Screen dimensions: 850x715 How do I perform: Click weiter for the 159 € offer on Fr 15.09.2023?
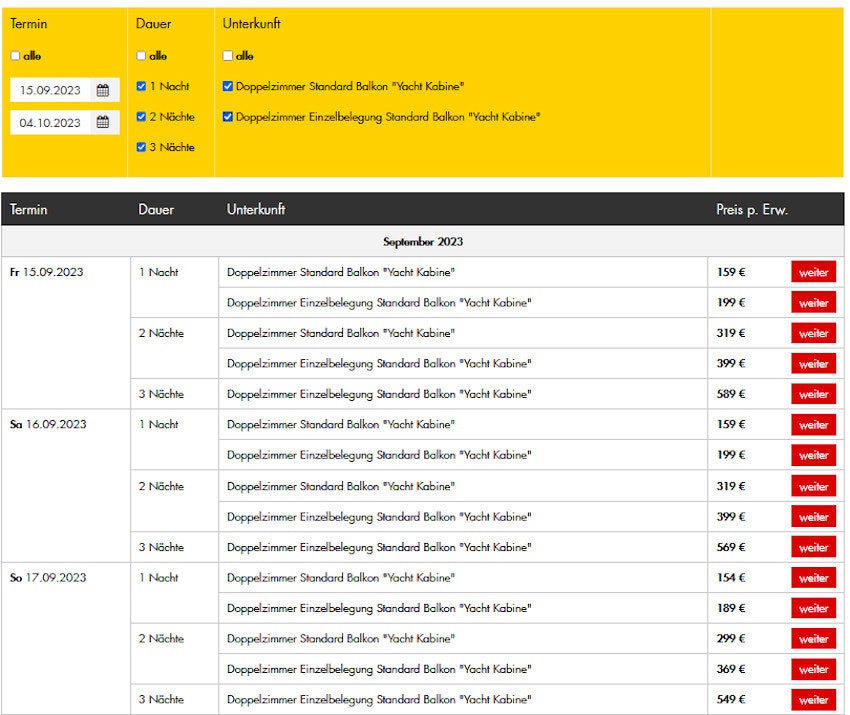[x=813, y=271]
